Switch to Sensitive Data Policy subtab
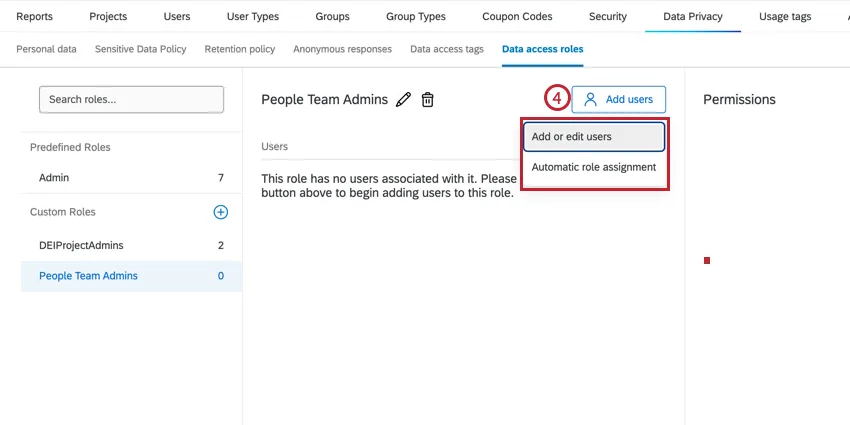 click(x=140, y=49)
